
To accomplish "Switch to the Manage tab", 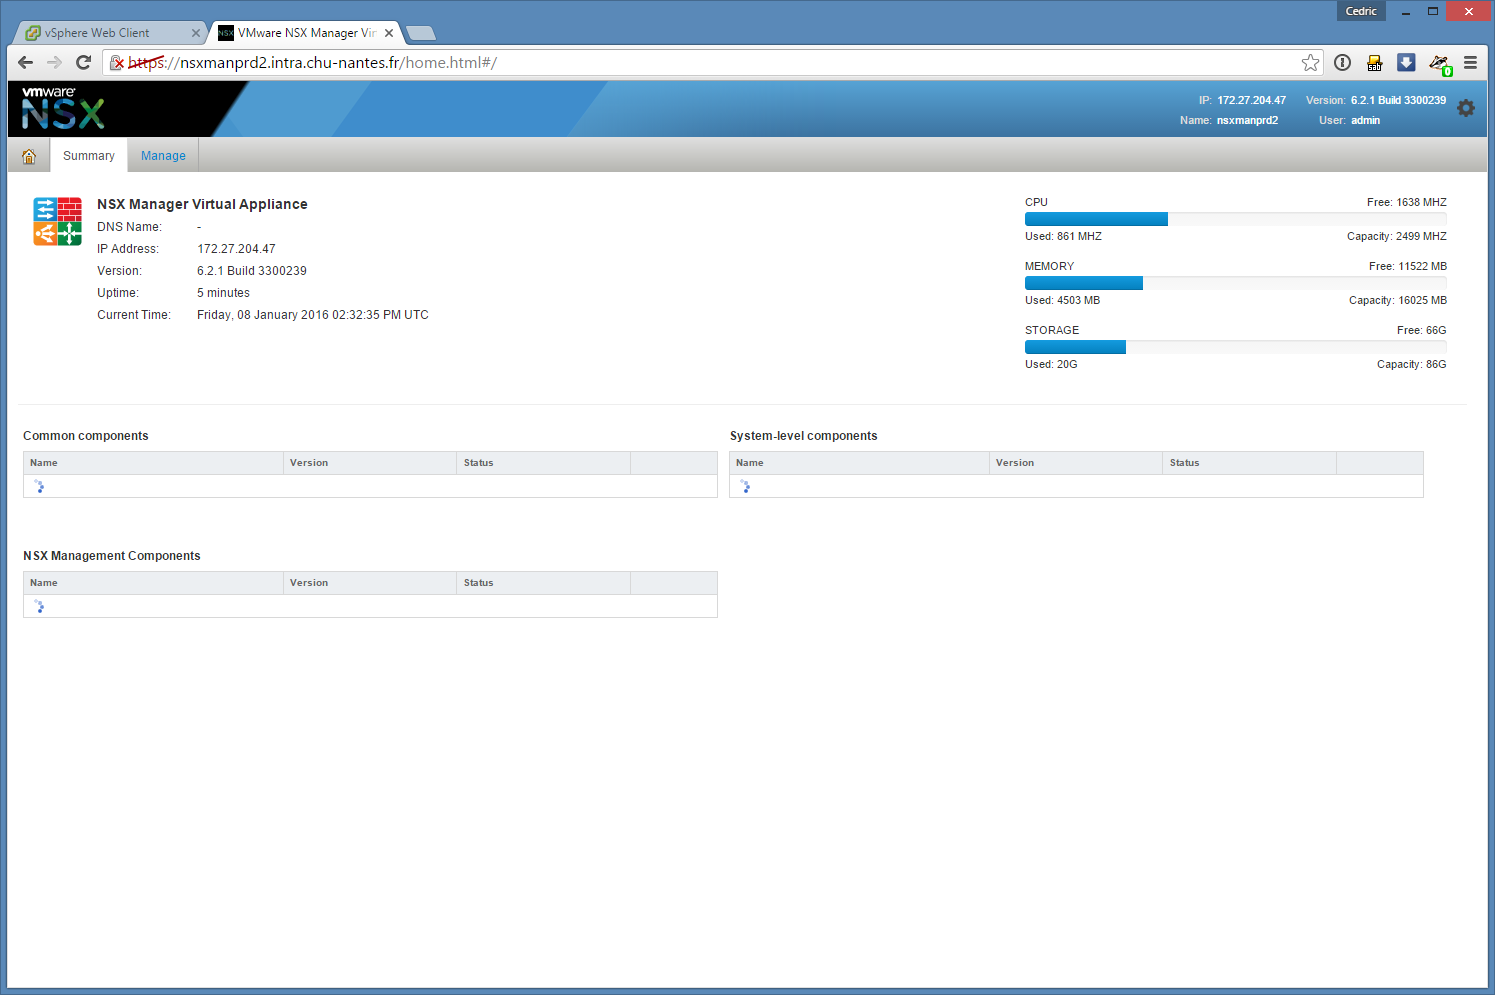I will pyautogui.click(x=163, y=156).
